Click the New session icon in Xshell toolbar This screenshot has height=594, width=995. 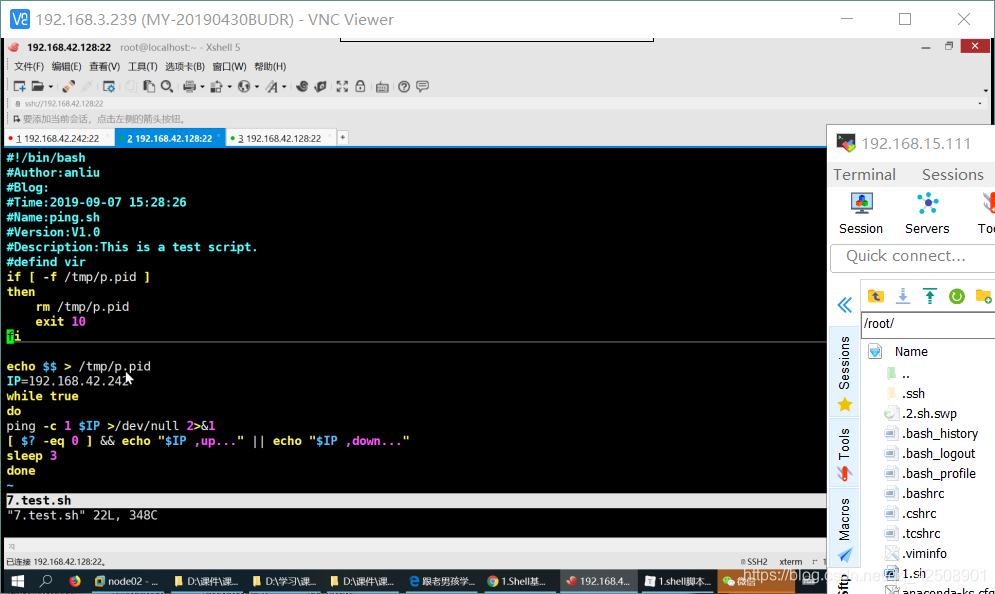(19, 86)
